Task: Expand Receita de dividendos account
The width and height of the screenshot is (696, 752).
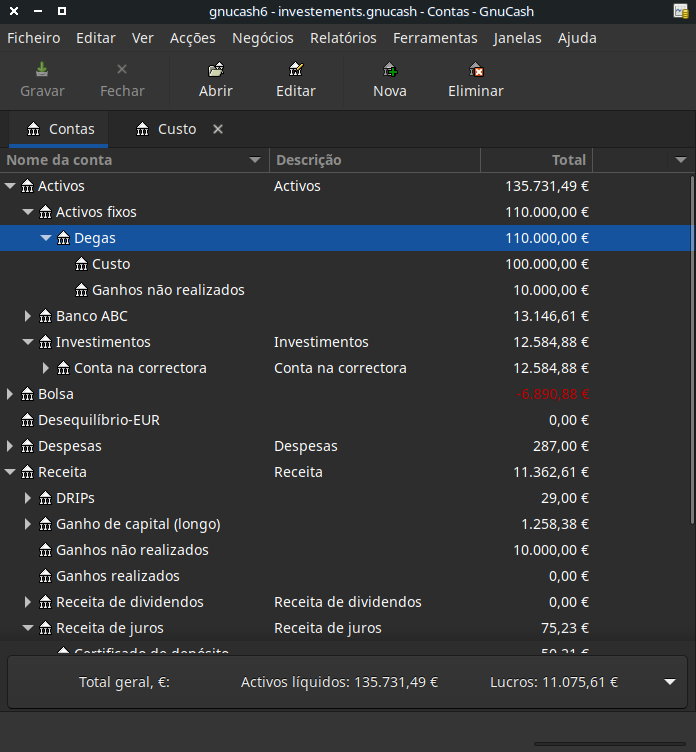Action: pos(28,602)
